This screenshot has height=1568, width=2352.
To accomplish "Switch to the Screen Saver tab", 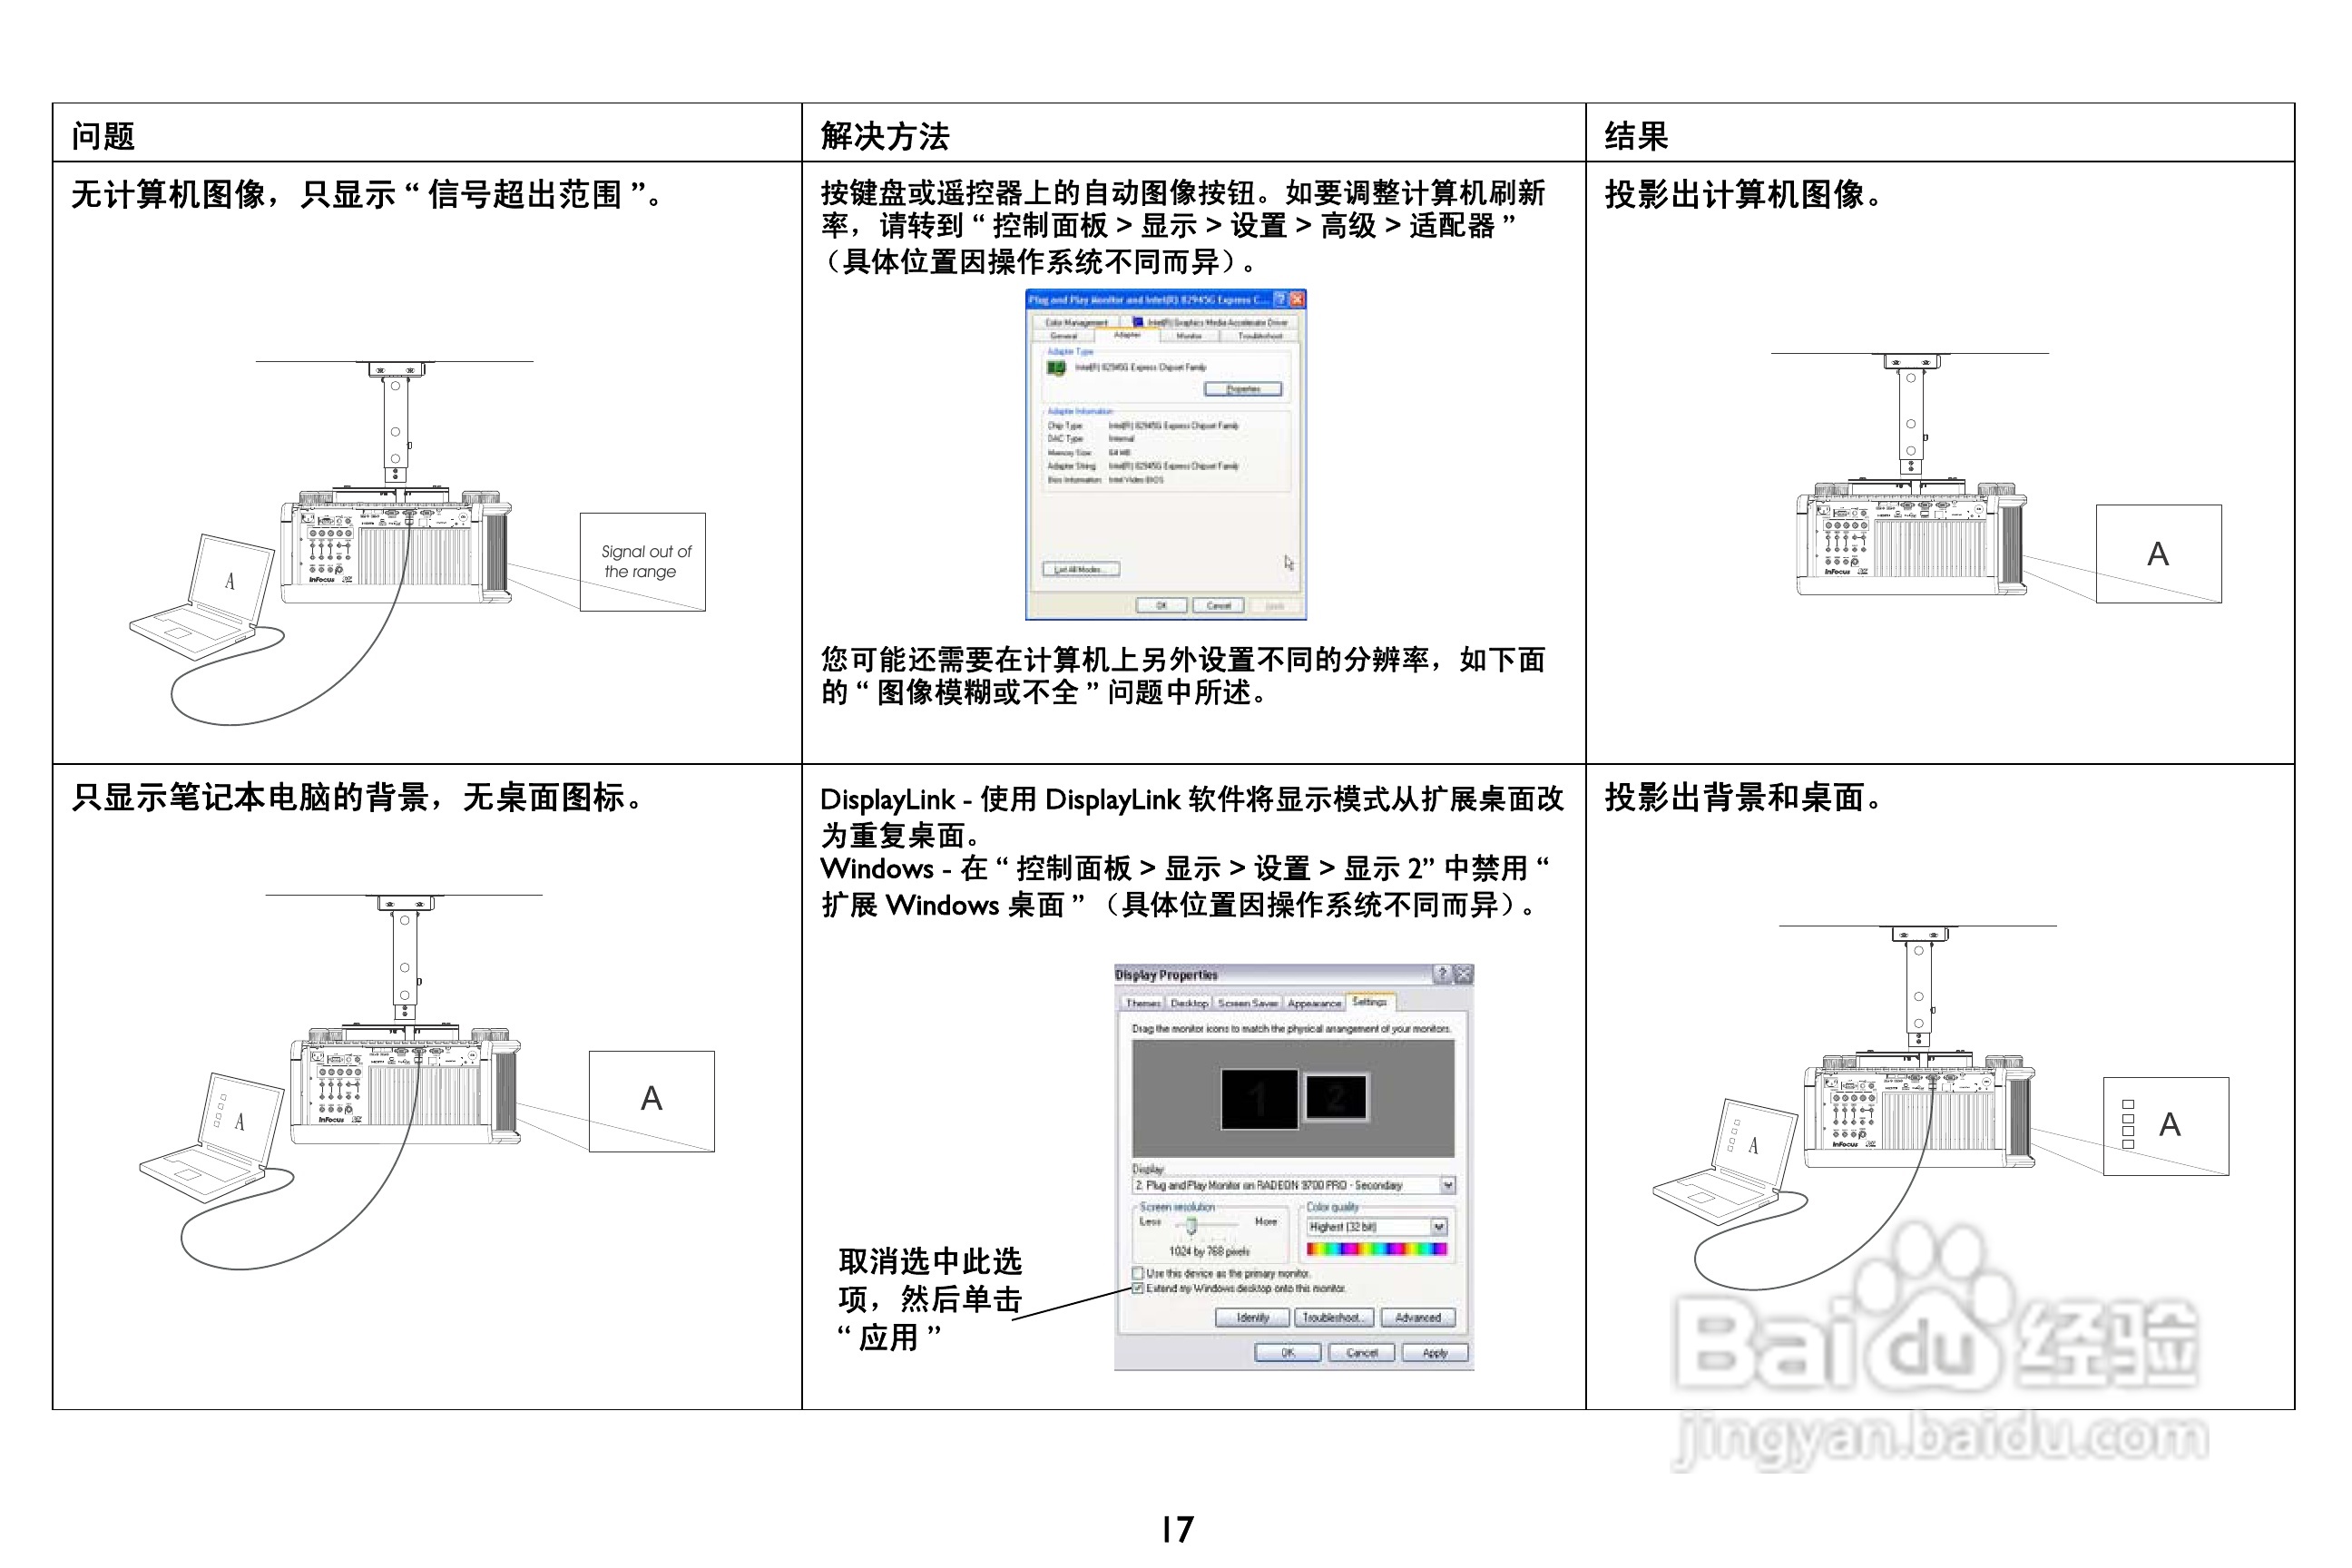I will 1247,1003.
